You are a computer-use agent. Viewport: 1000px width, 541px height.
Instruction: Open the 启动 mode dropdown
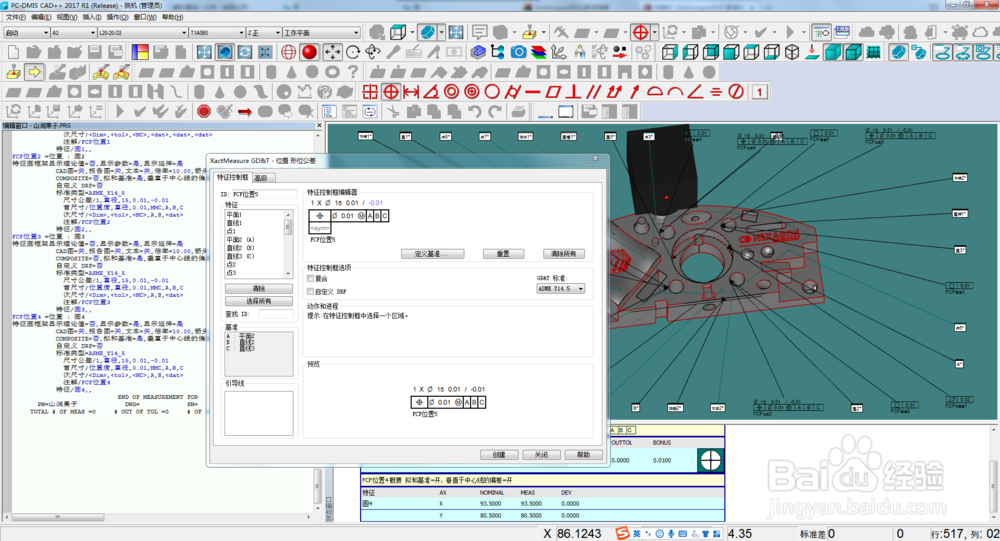pos(26,33)
